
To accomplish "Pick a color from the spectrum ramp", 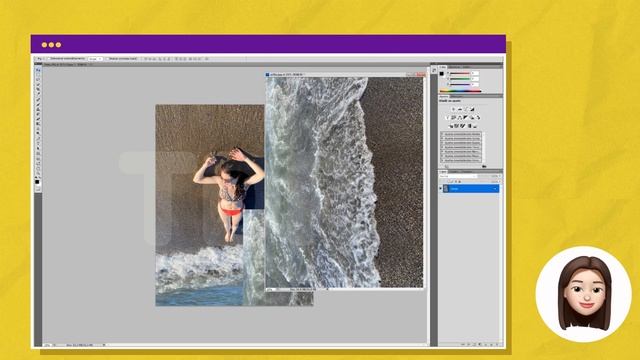I will click(460, 91).
